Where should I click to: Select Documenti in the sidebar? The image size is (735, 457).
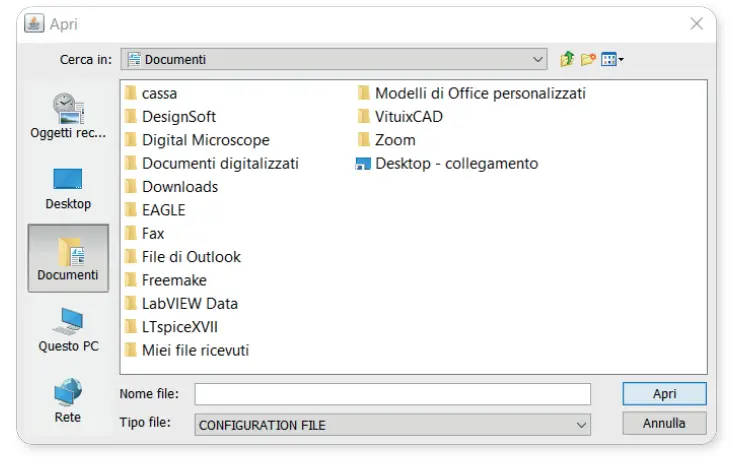pyautogui.click(x=68, y=257)
